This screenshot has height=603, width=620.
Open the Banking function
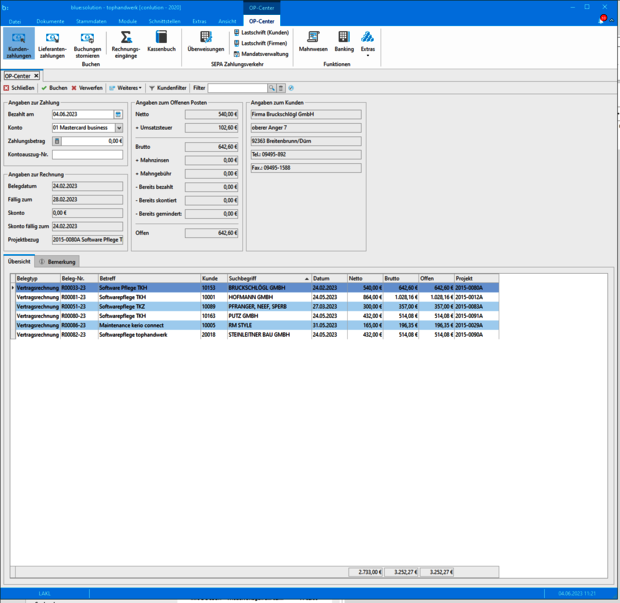click(344, 42)
